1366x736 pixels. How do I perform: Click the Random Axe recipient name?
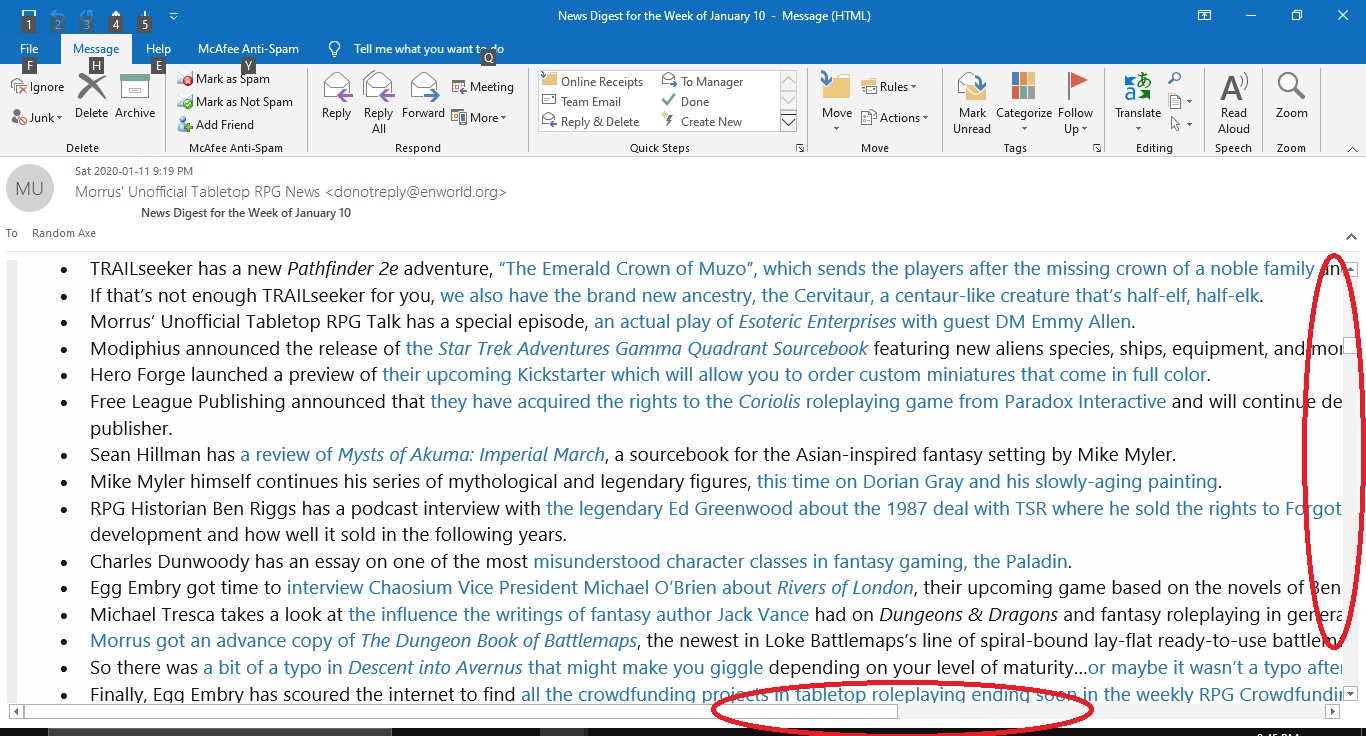64,233
